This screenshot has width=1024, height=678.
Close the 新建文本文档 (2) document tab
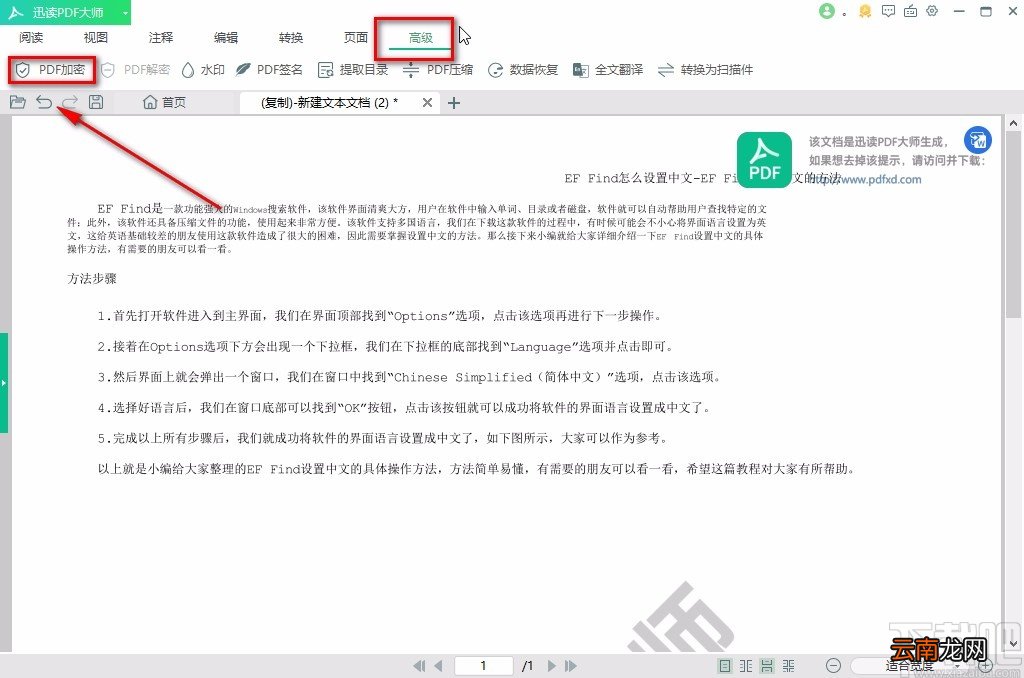[427, 103]
